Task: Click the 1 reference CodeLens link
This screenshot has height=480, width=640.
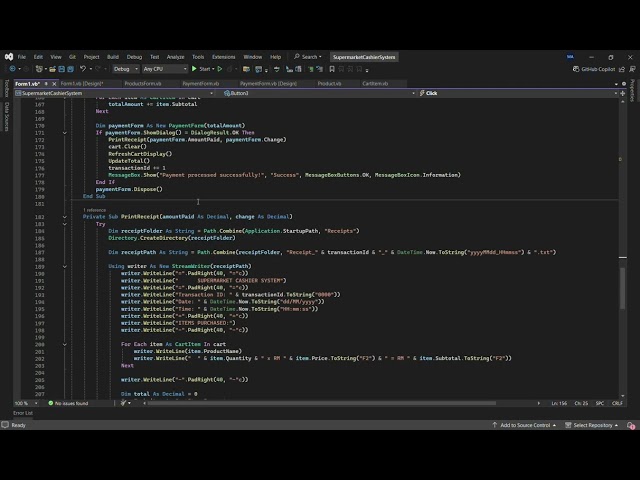Action: click(95, 210)
